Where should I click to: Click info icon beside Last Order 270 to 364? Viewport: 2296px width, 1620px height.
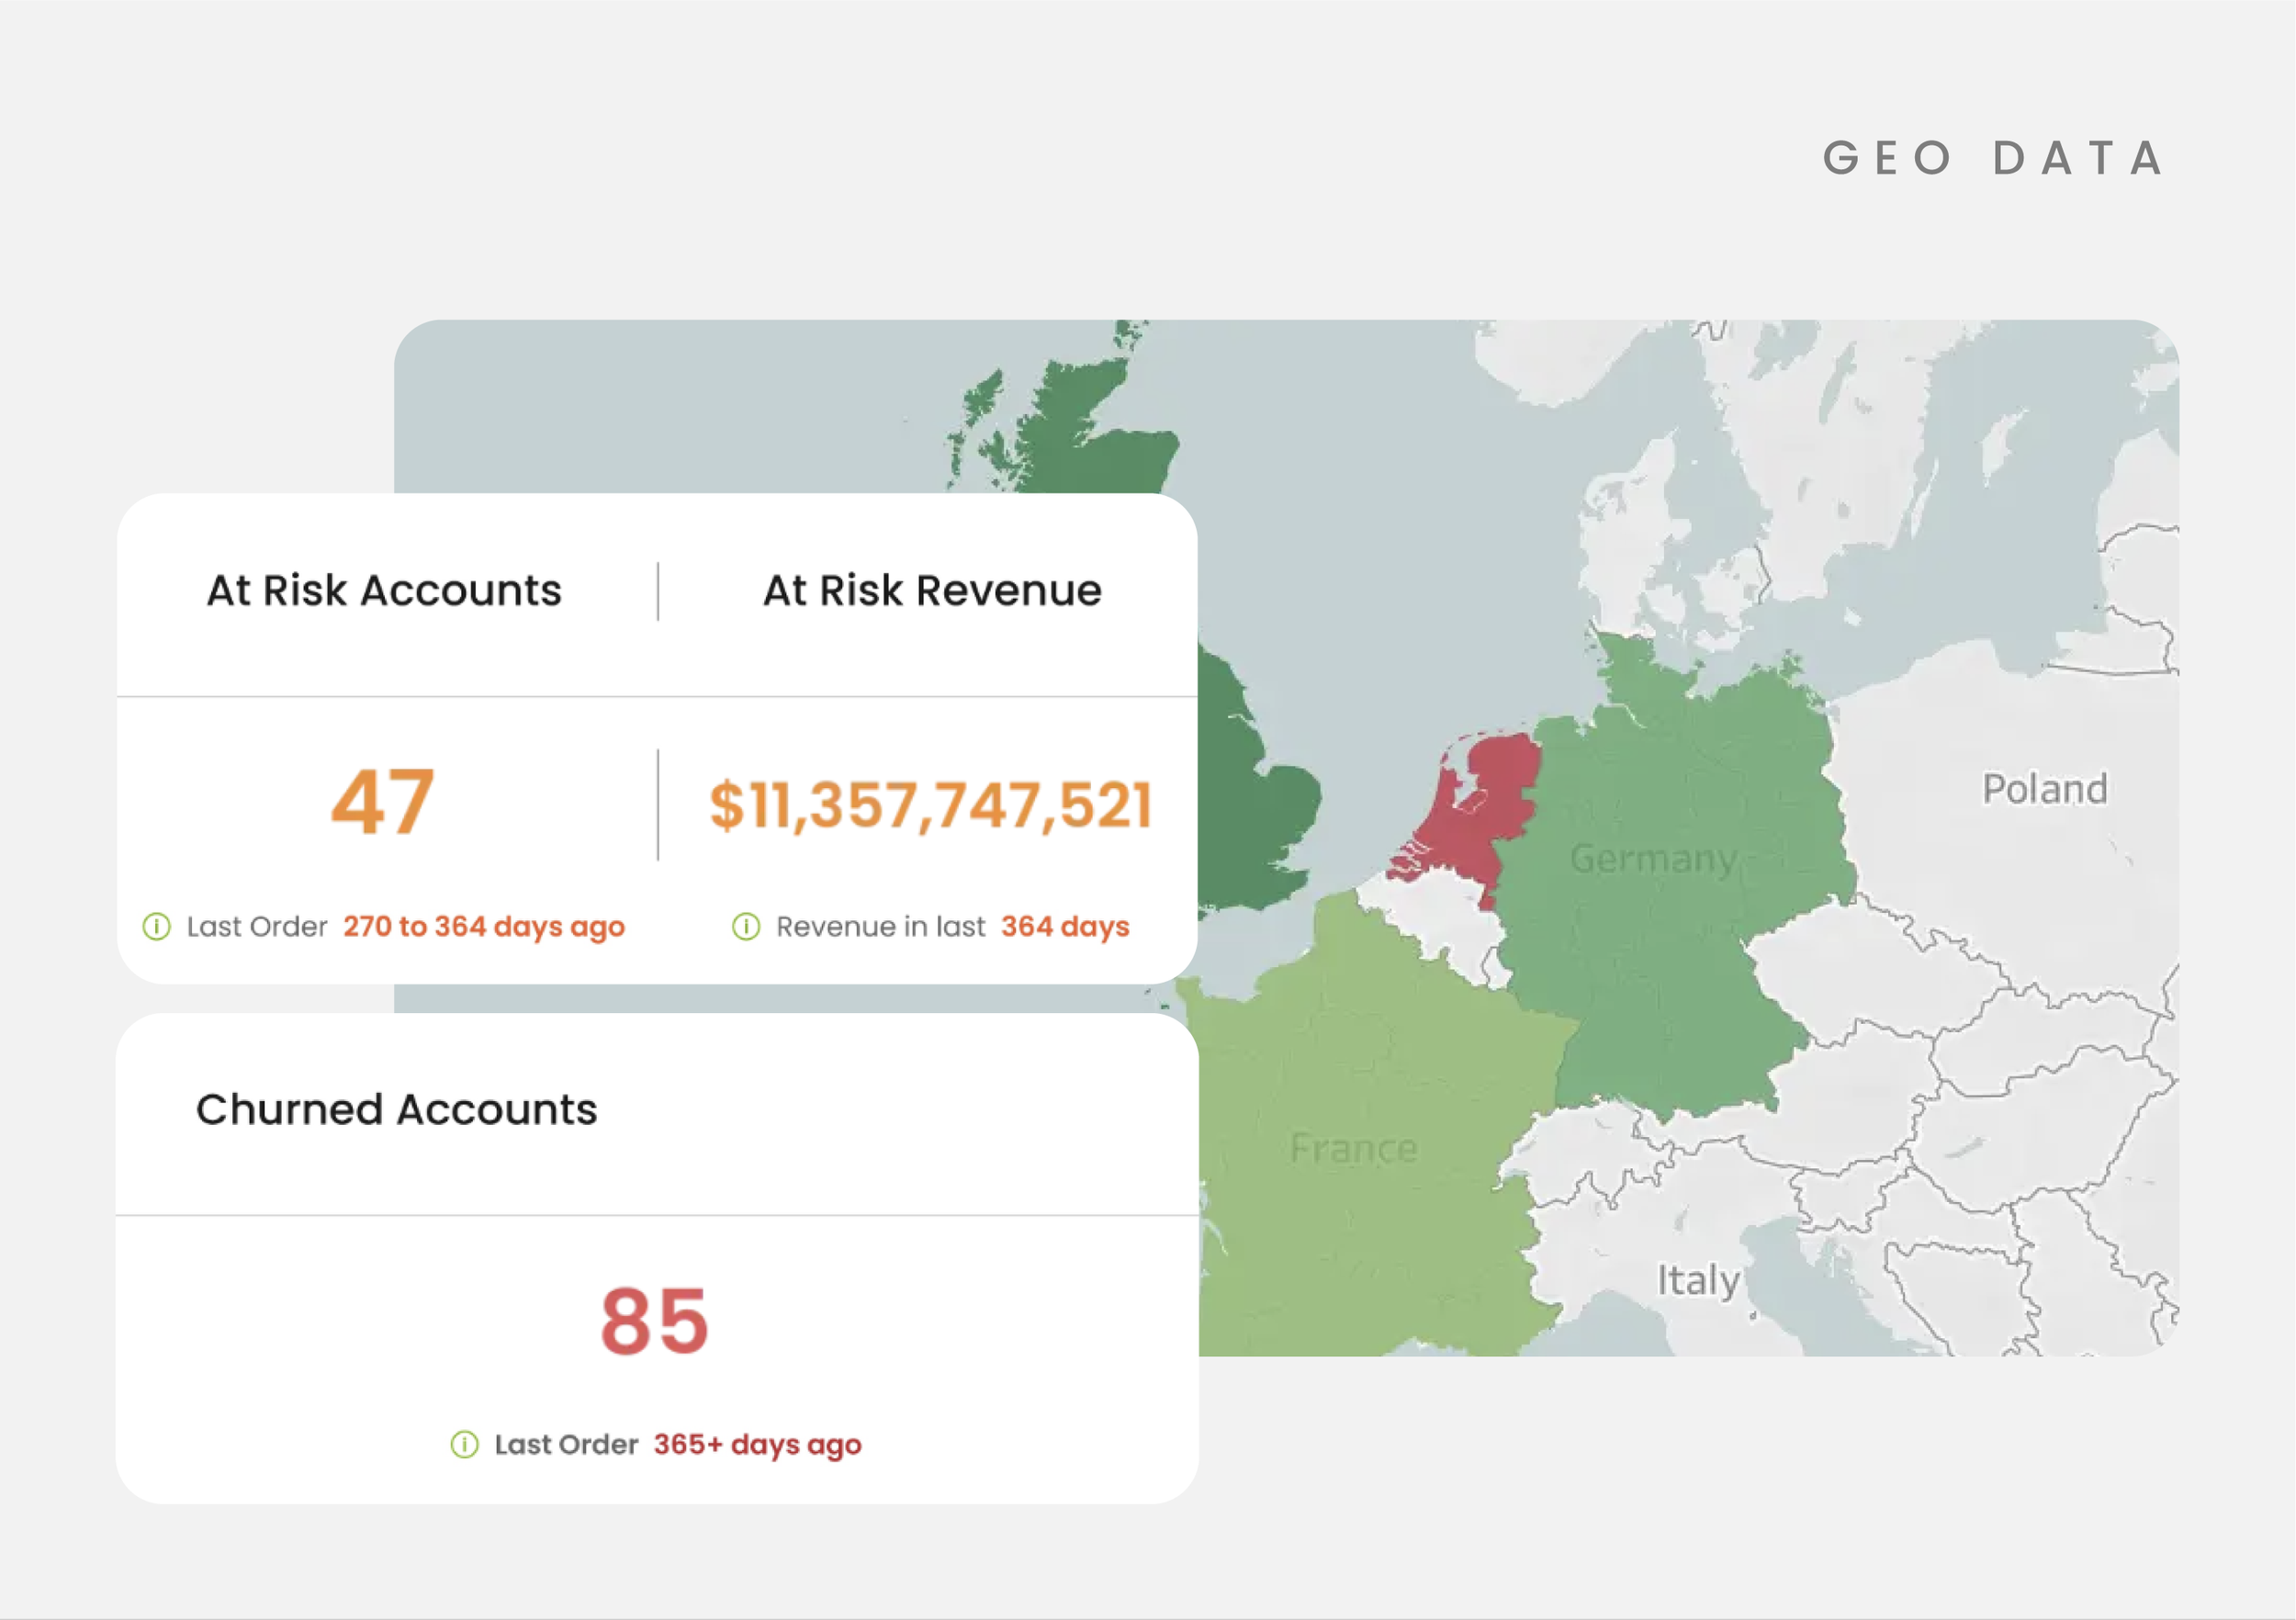(x=157, y=927)
